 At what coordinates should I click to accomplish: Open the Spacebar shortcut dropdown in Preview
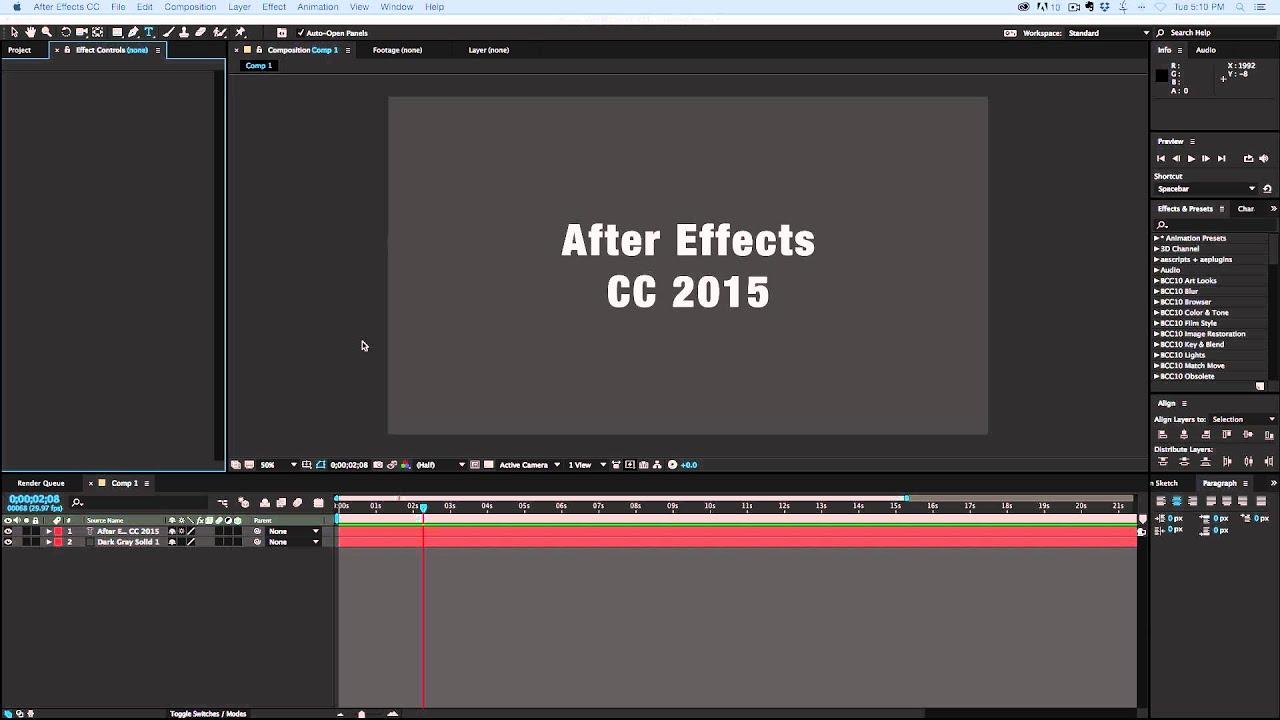pyautogui.click(x=1206, y=189)
